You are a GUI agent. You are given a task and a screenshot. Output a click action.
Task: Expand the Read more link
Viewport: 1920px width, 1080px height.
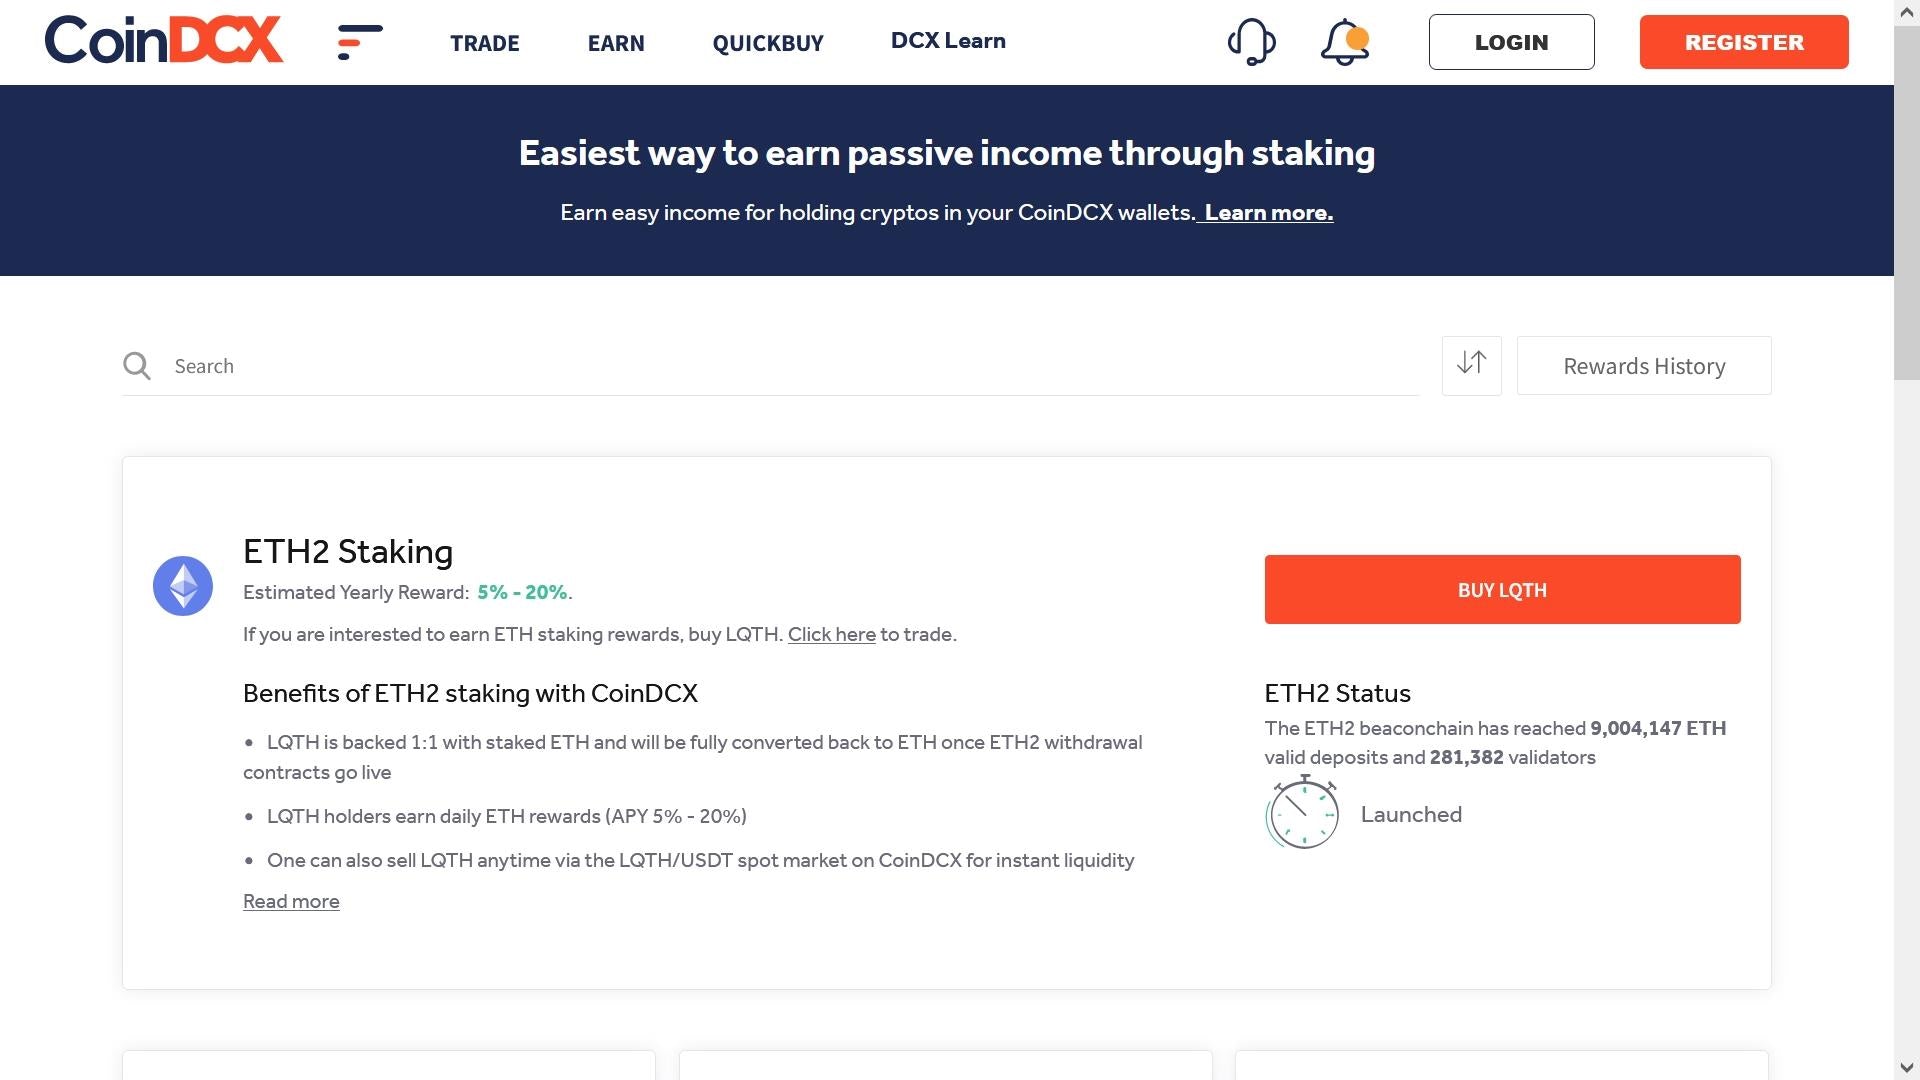point(291,901)
